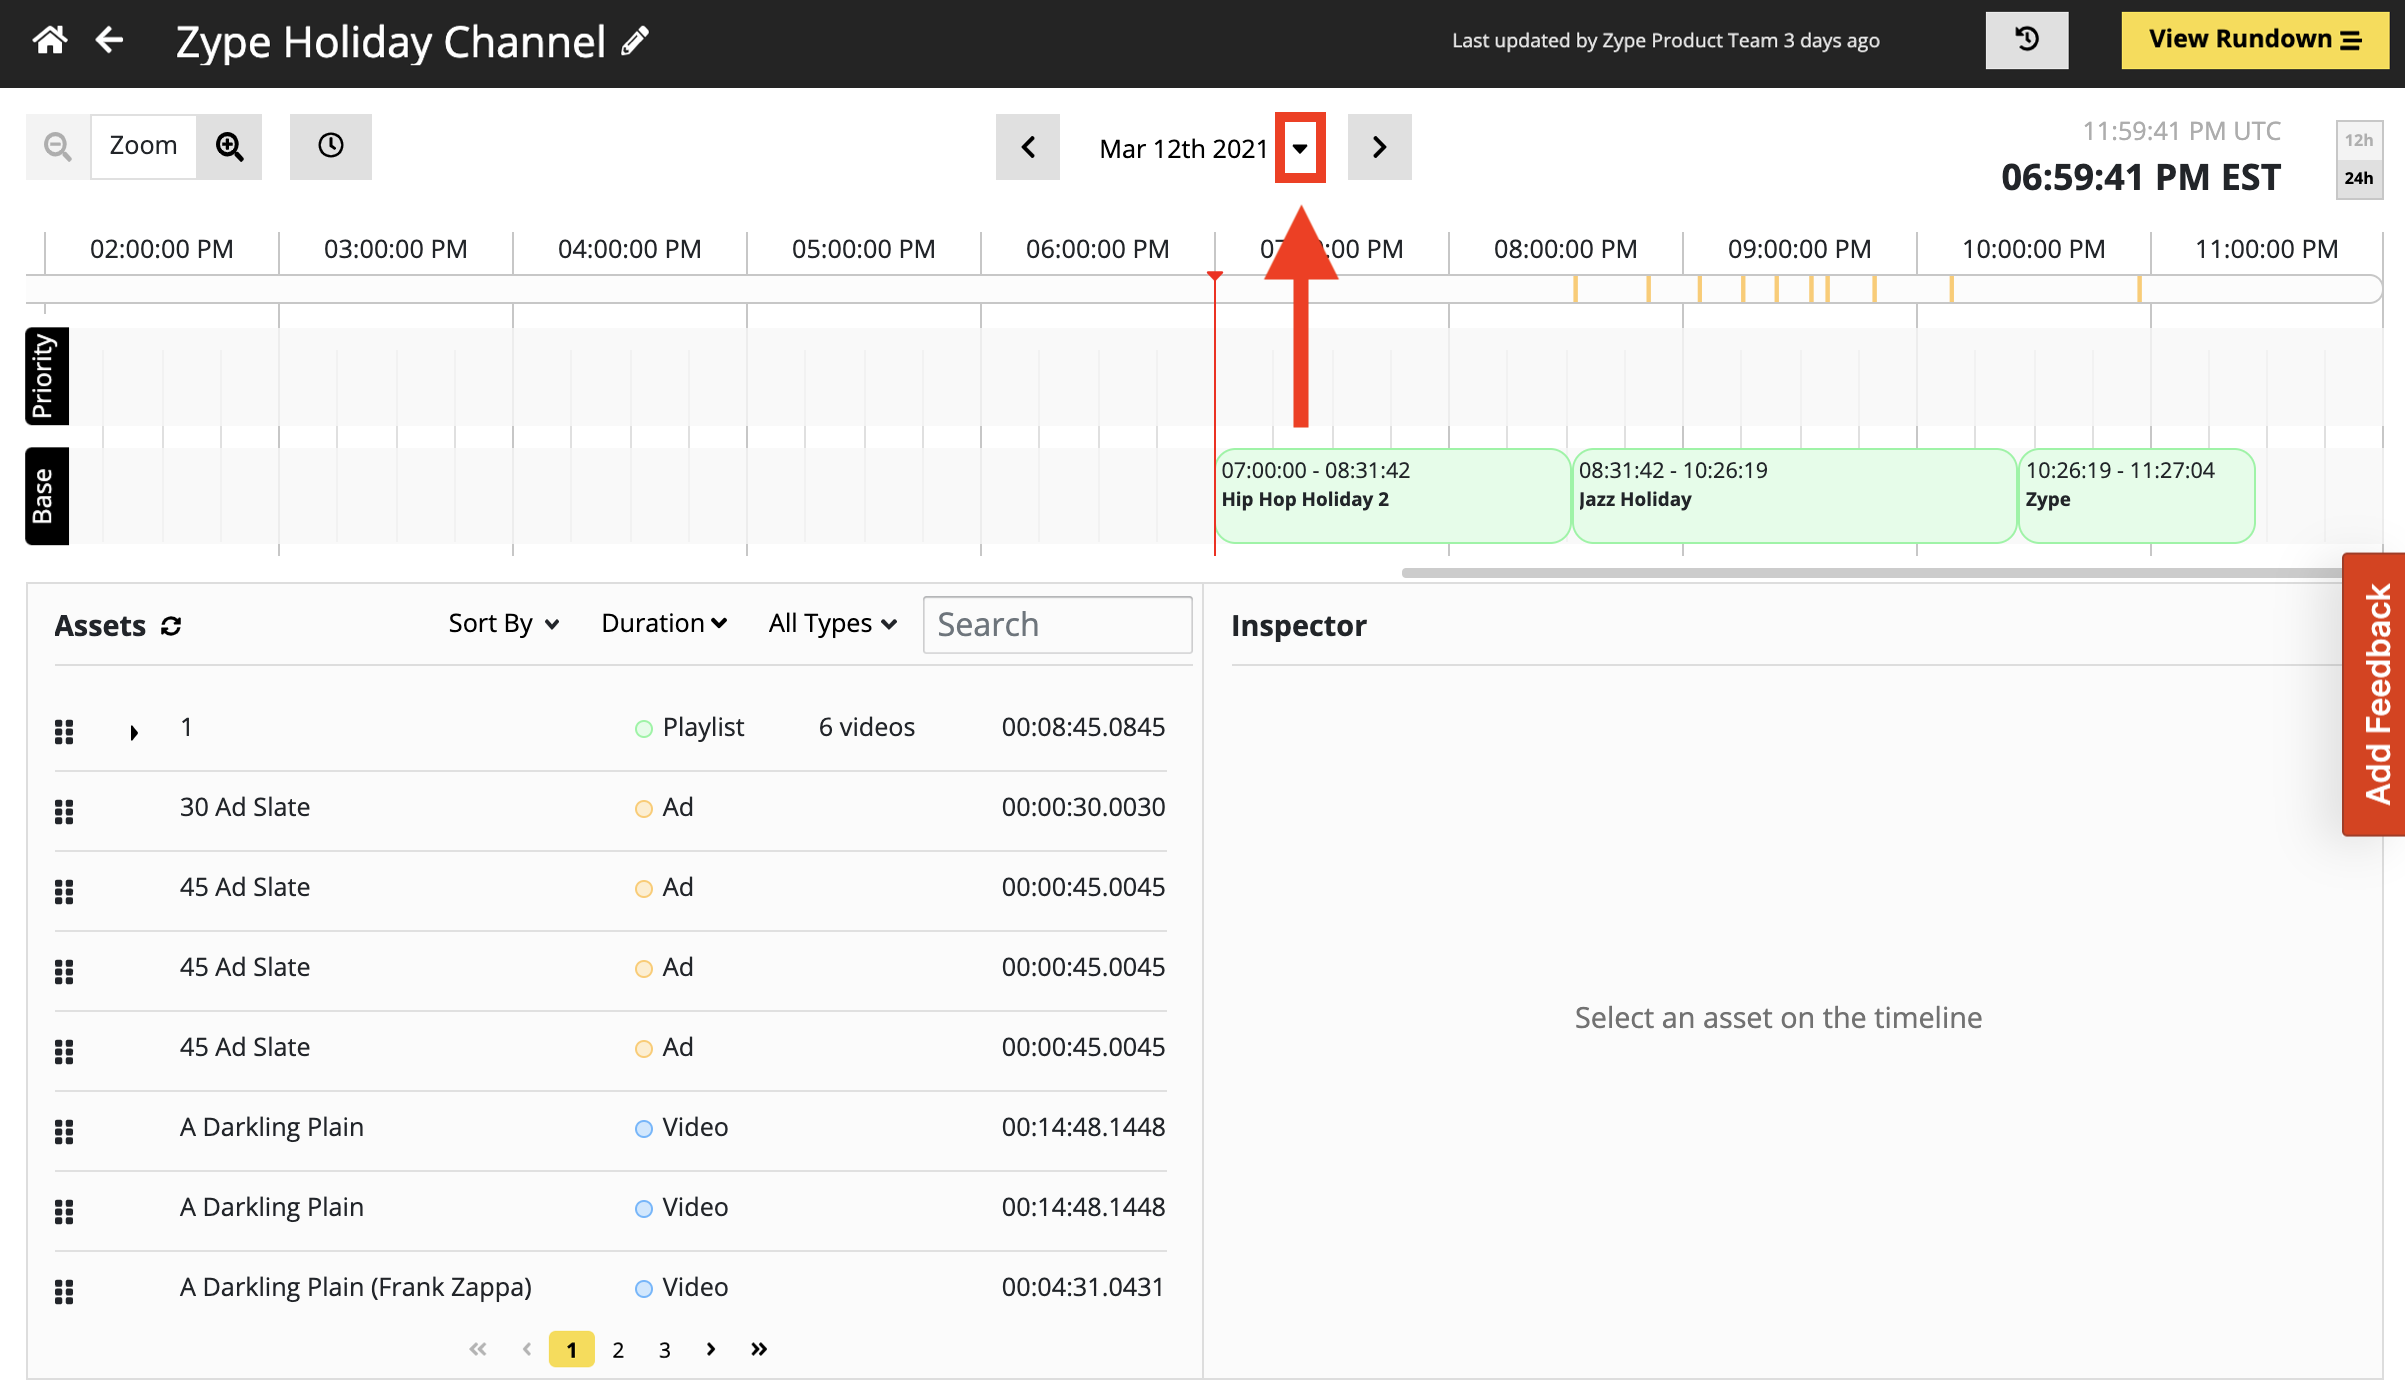Switch clock to 12h format

tap(2359, 140)
